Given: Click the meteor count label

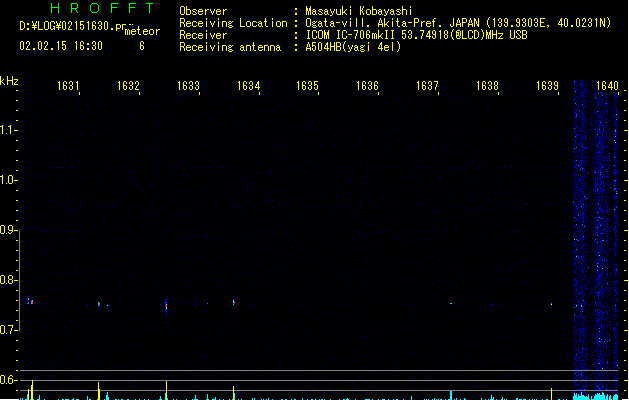Looking at the screenshot, I should point(142,31).
